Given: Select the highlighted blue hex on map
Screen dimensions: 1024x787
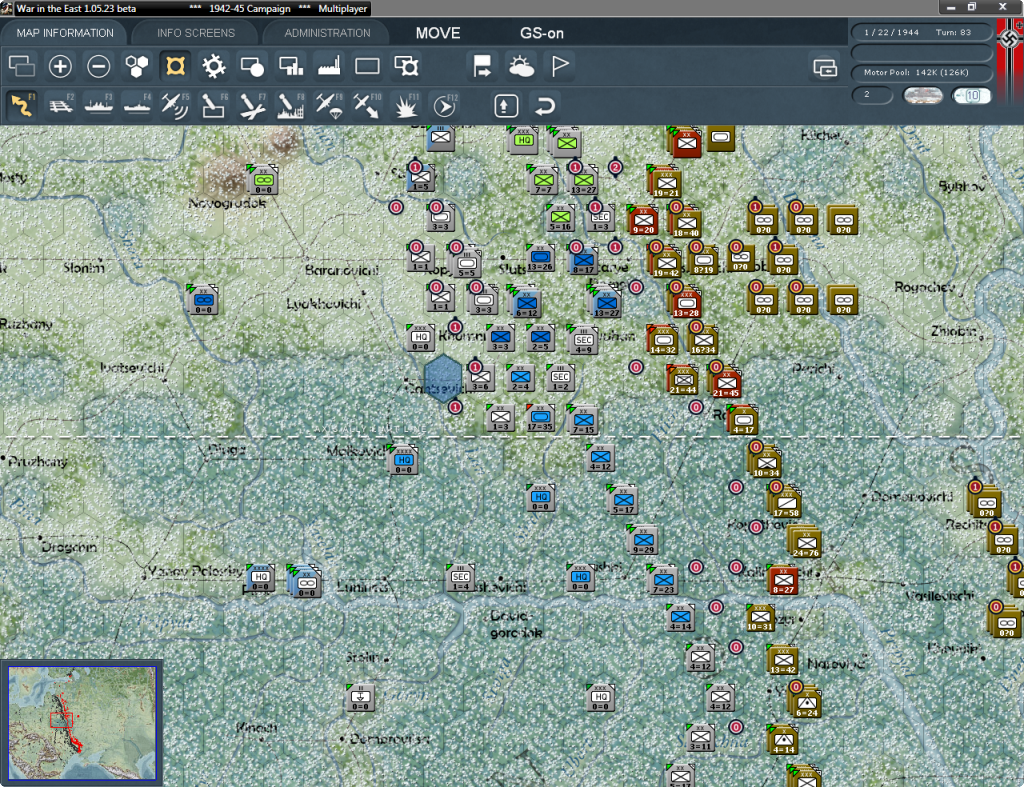Looking at the screenshot, I should 443,379.
